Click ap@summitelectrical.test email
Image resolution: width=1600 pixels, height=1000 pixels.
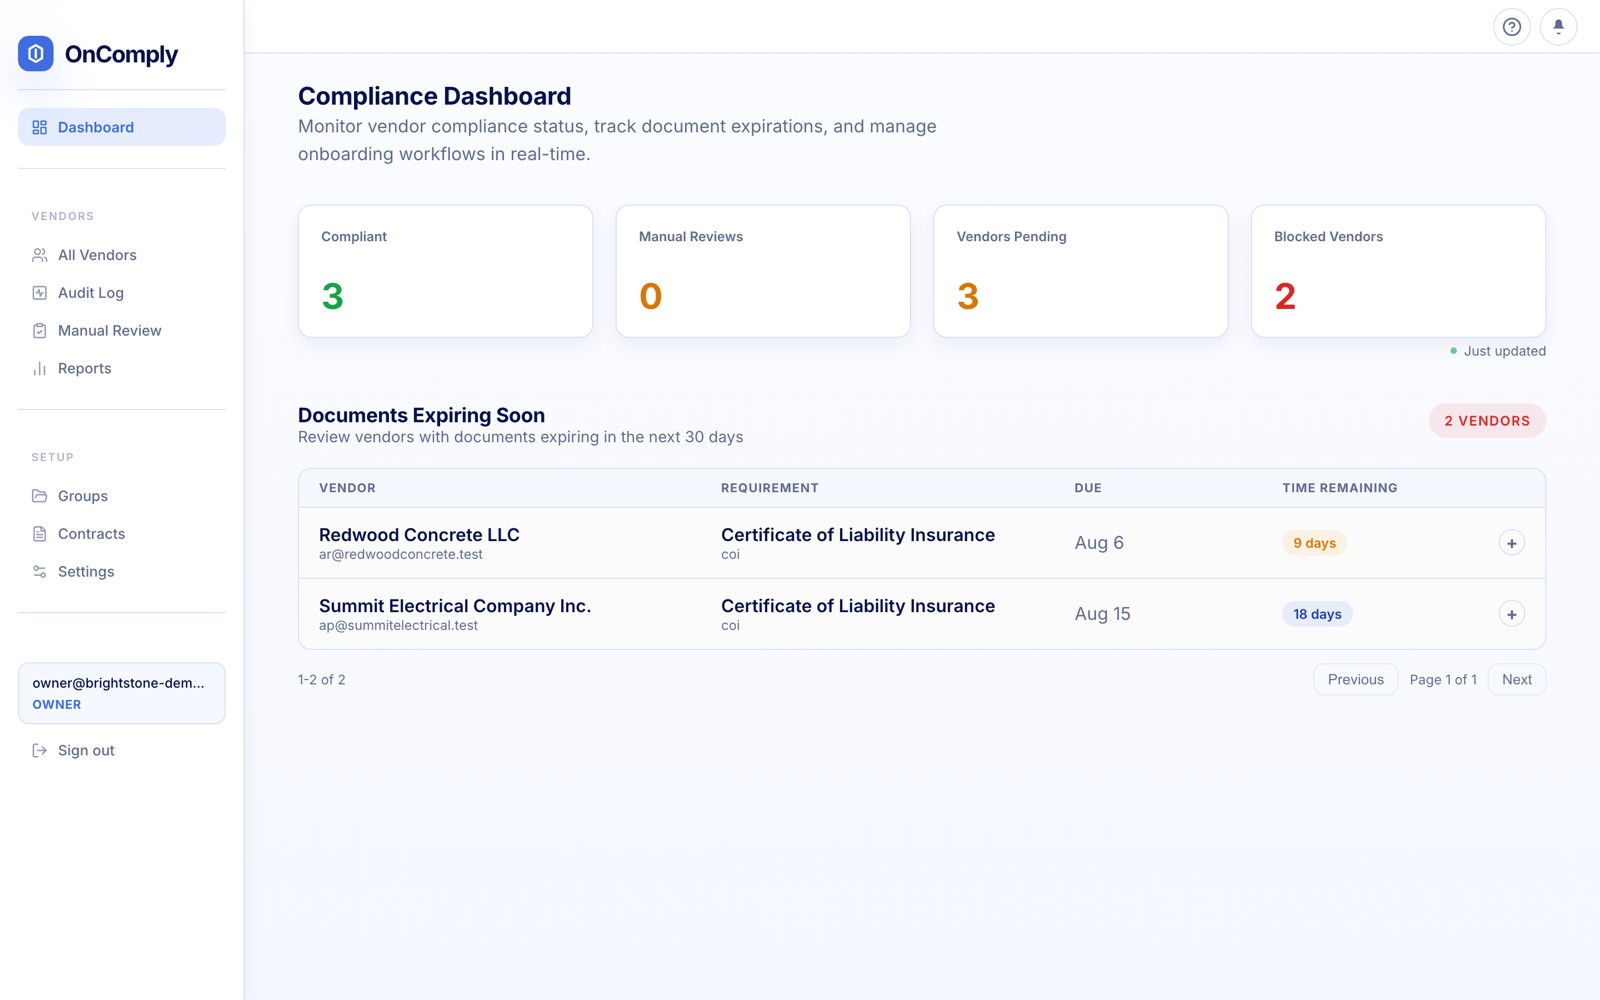coord(398,625)
